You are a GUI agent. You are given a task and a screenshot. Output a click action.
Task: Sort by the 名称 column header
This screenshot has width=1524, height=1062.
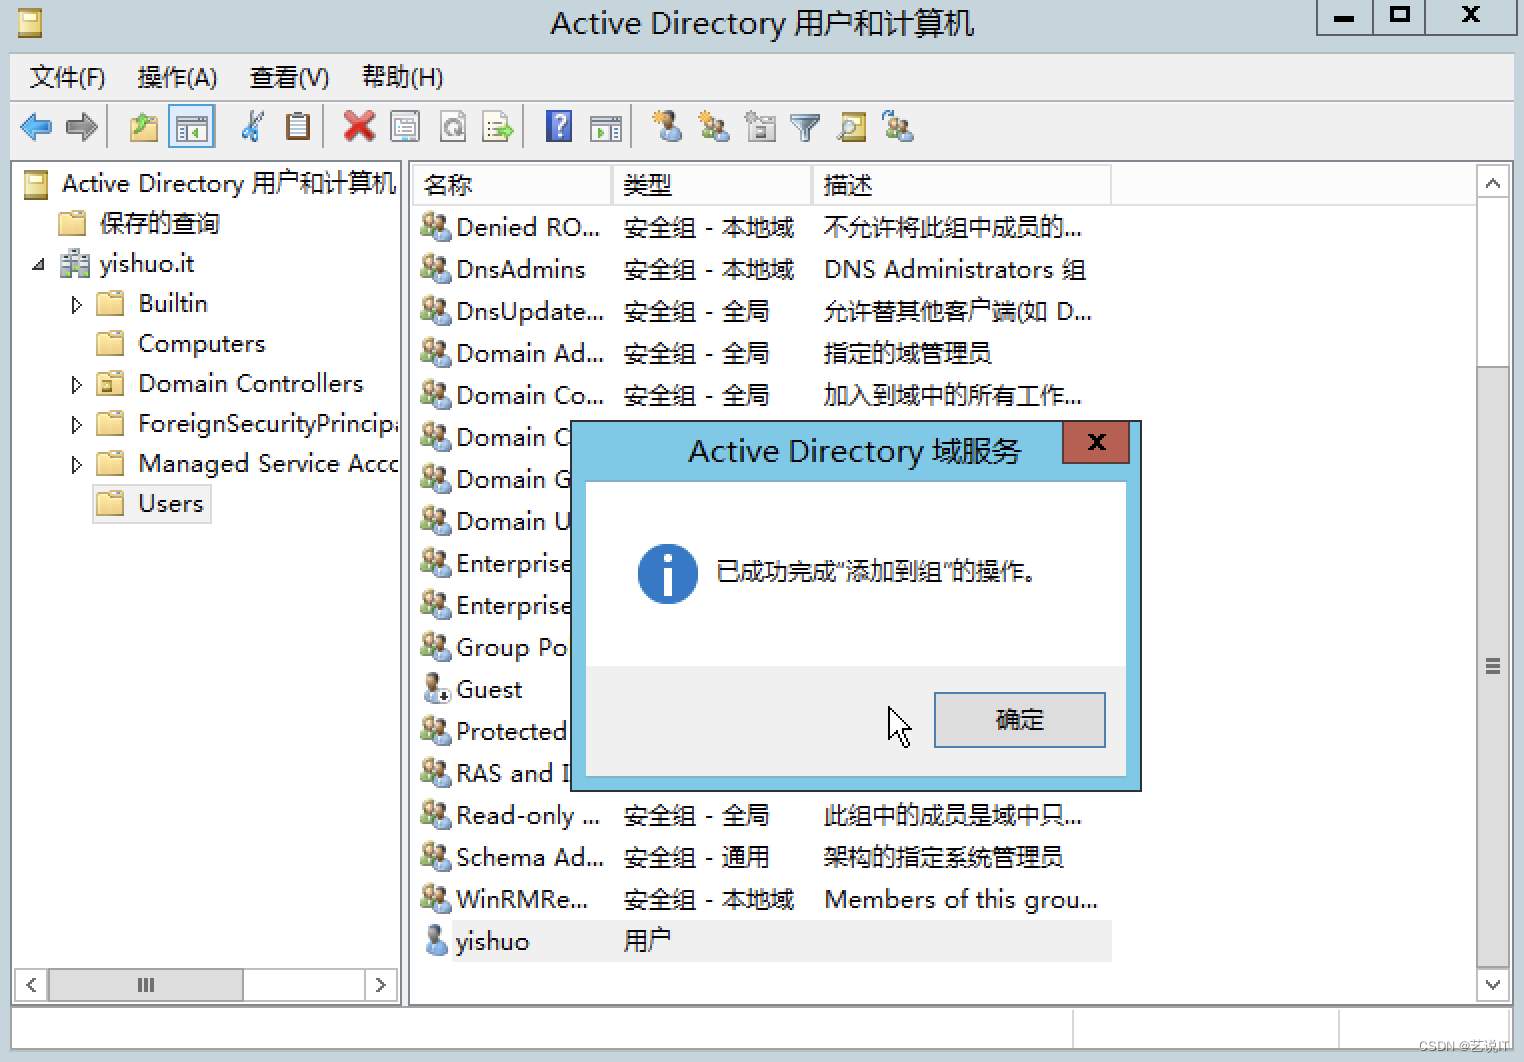(x=512, y=185)
